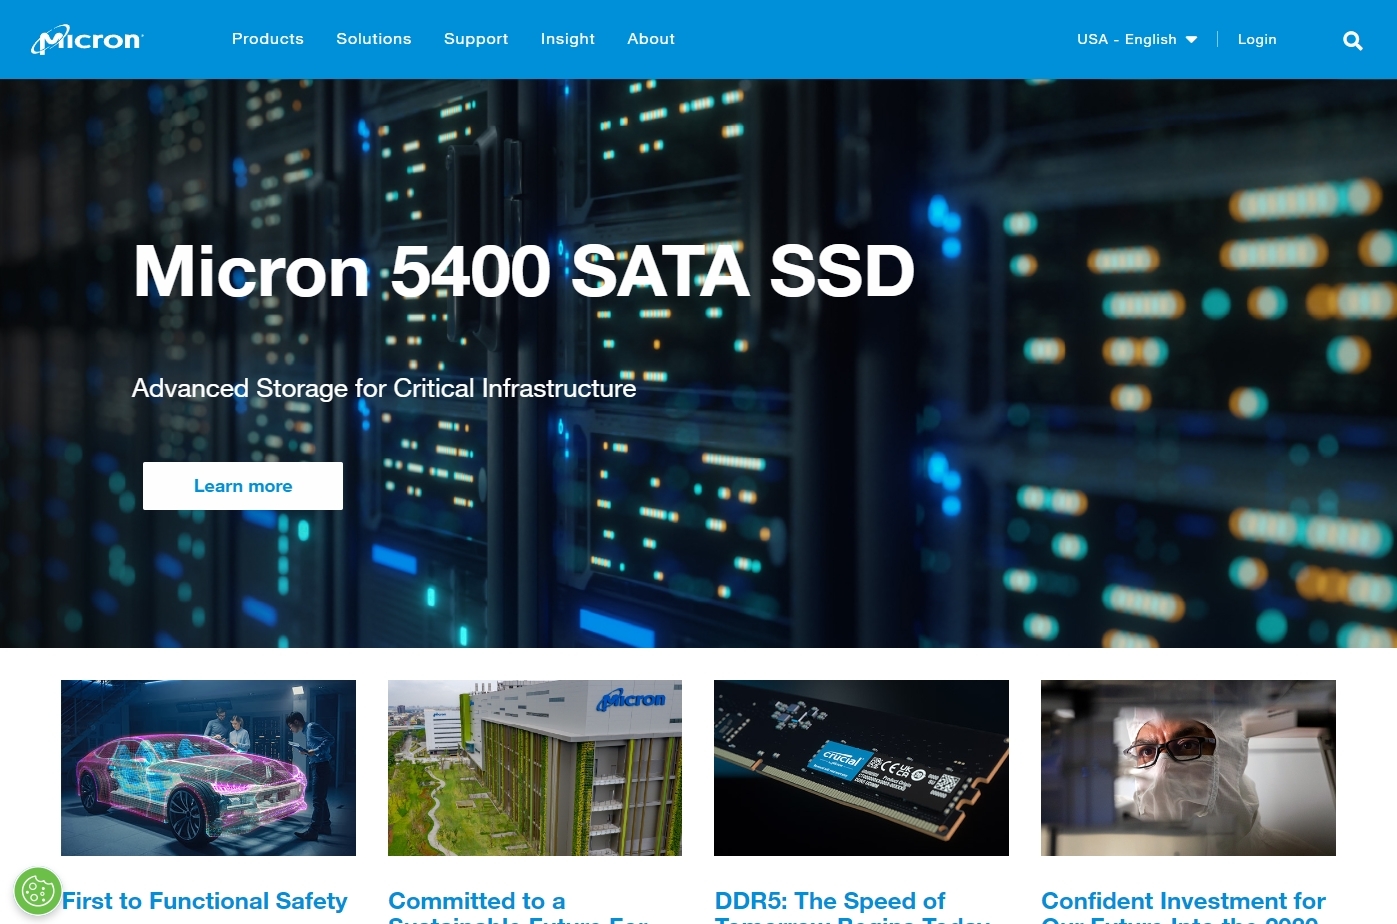Screen dimensions: 1397x924
Task: Open cookie preferences icon
Action: [x=38, y=891]
